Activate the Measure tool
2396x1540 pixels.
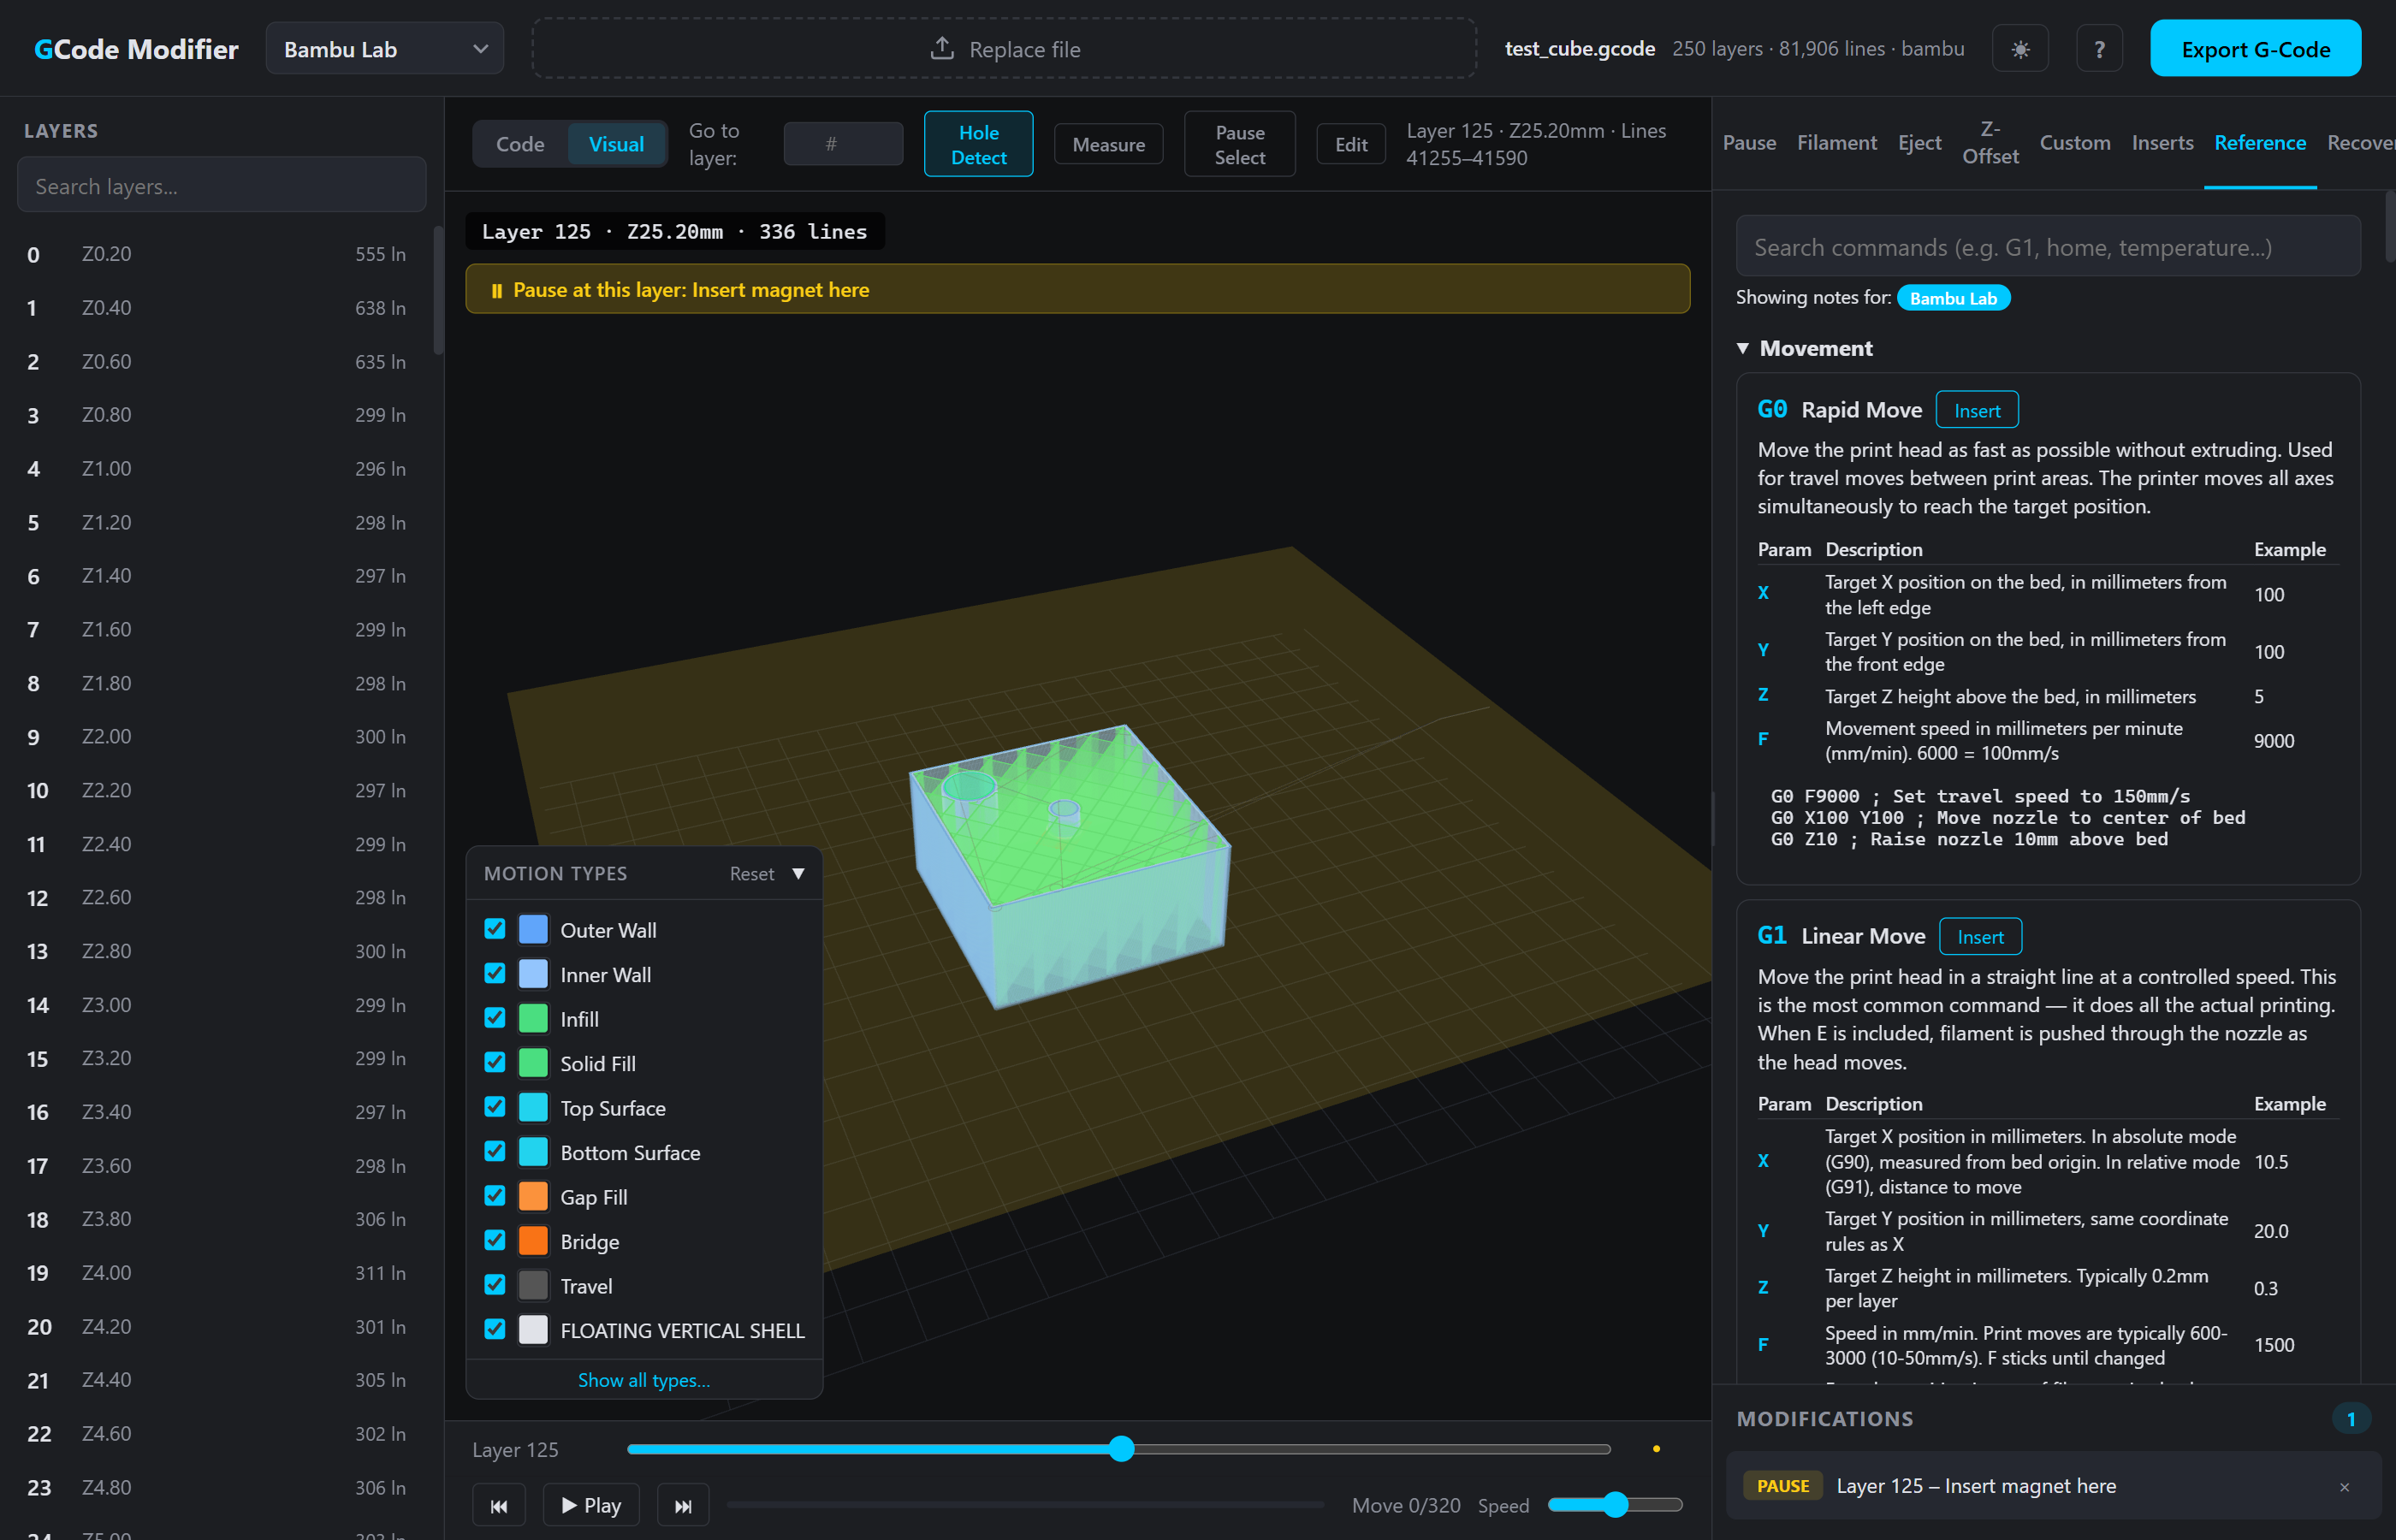(1108, 145)
